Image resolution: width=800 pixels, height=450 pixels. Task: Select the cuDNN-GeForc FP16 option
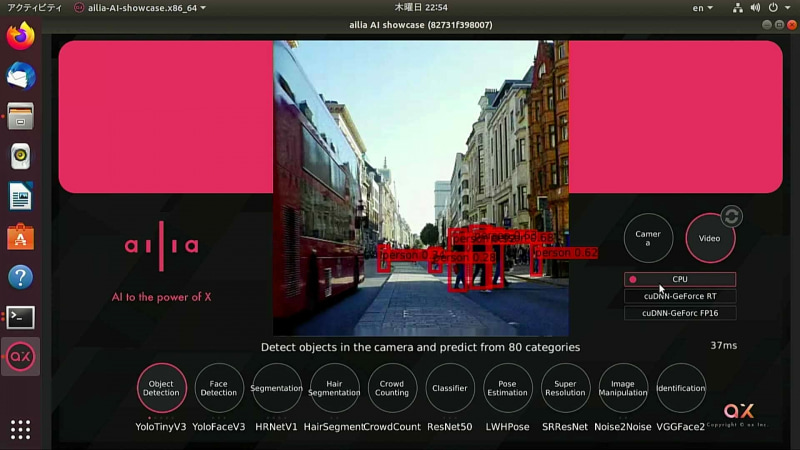[x=680, y=313]
